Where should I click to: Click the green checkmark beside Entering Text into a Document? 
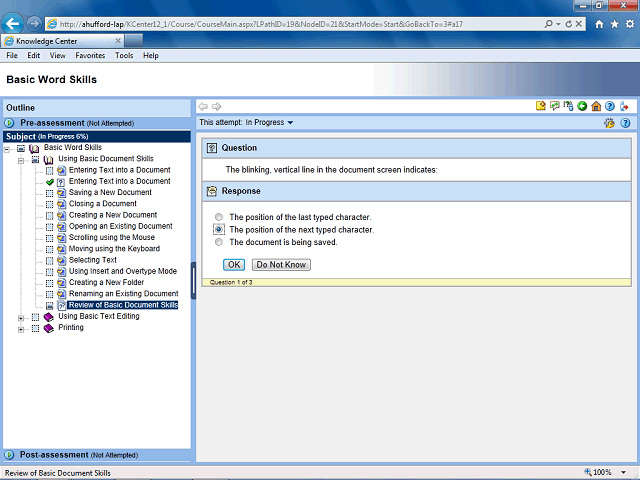(x=50, y=182)
